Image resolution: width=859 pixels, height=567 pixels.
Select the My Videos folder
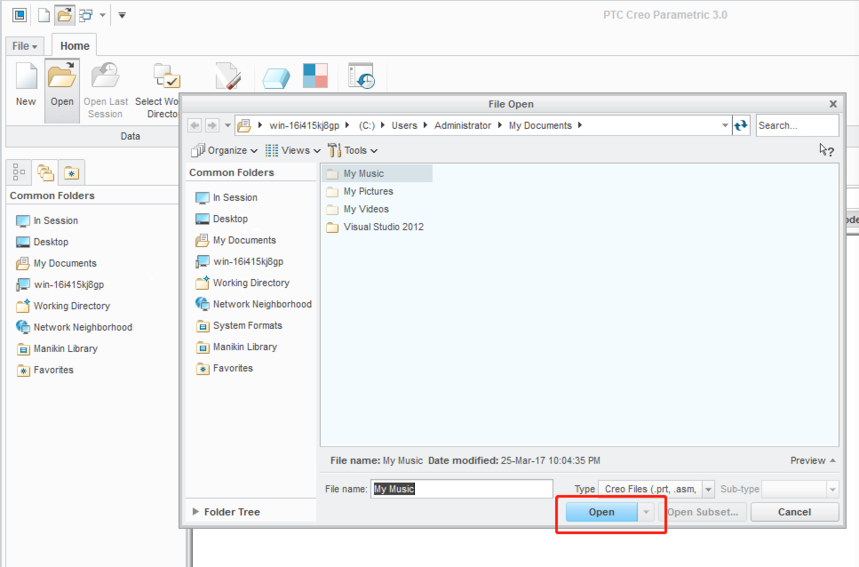click(x=358, y=209)
